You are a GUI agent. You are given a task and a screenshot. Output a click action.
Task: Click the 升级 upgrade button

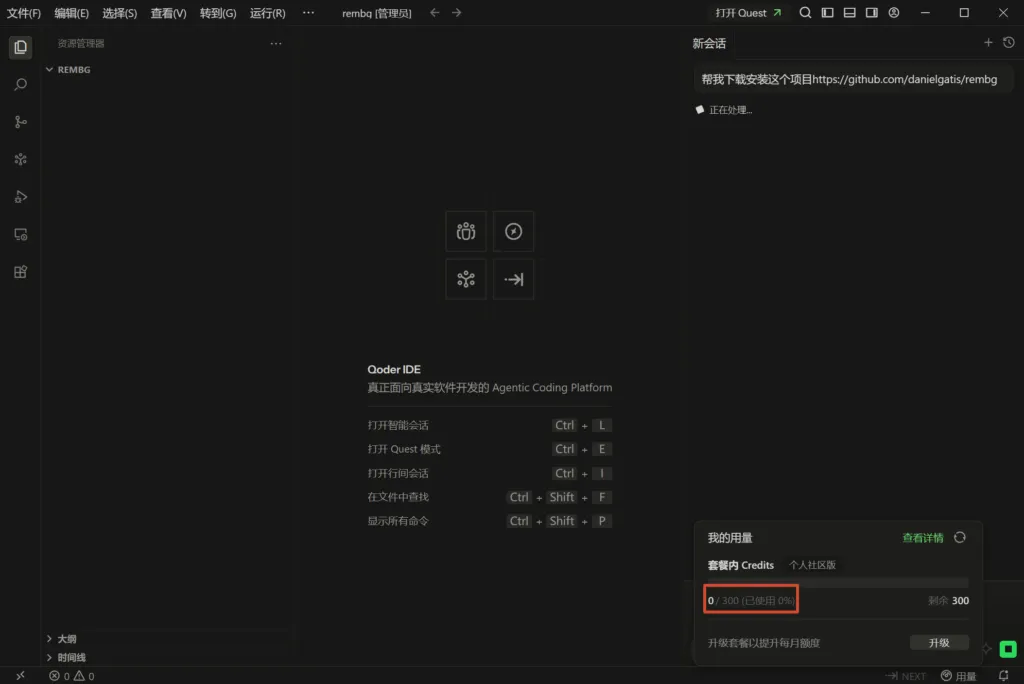pyautogui.click(x=939, y=643)
